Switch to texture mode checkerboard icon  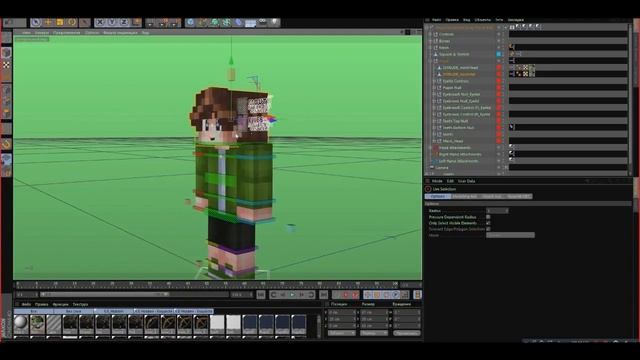[7, 64]
